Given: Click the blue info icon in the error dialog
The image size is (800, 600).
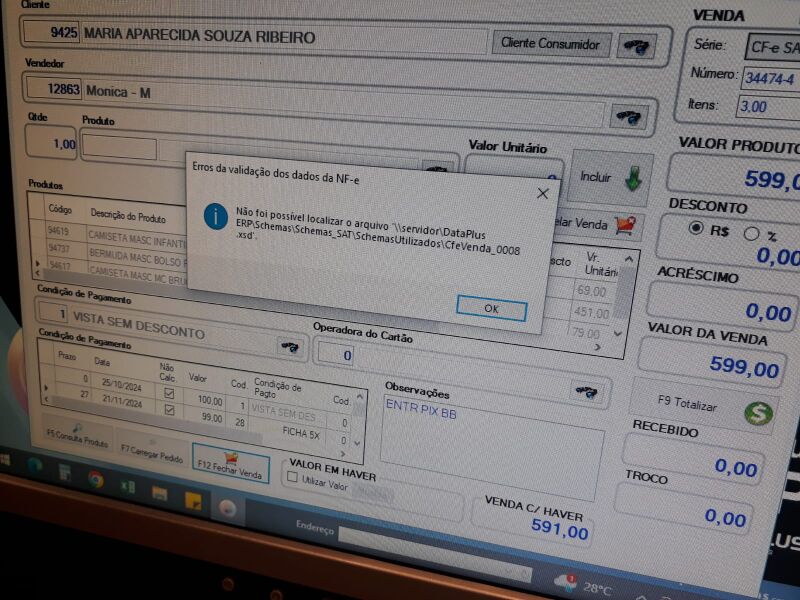Looking at the screenshot, I should pos(216,216).
